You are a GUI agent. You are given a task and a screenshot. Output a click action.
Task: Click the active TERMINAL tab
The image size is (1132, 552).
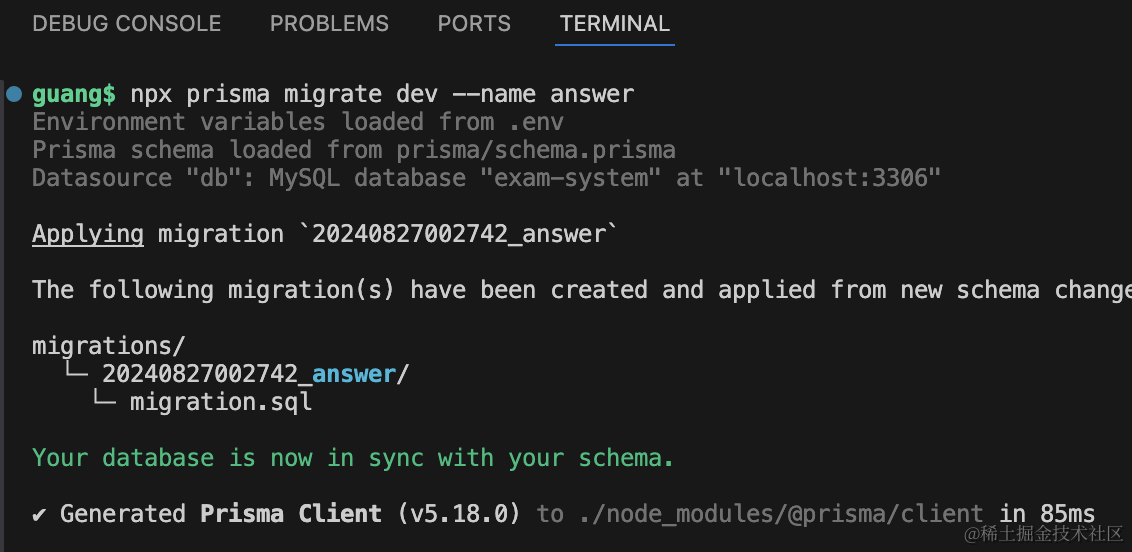615,24
